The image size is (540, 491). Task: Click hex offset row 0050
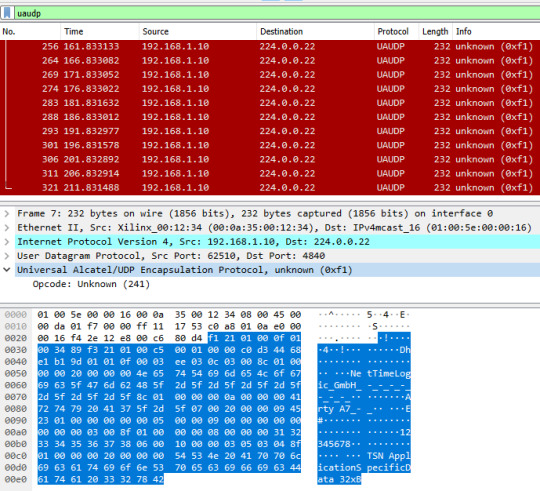coord(15,373)
